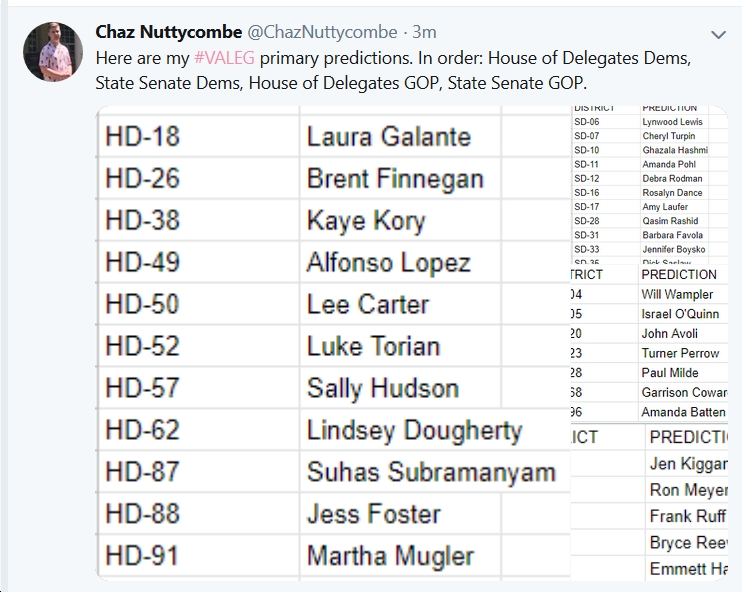Open the Senate GOP image with Frank Ruff
Viewport: 742px width, 592px height.
pyautogui.click(x=650, y=502)
